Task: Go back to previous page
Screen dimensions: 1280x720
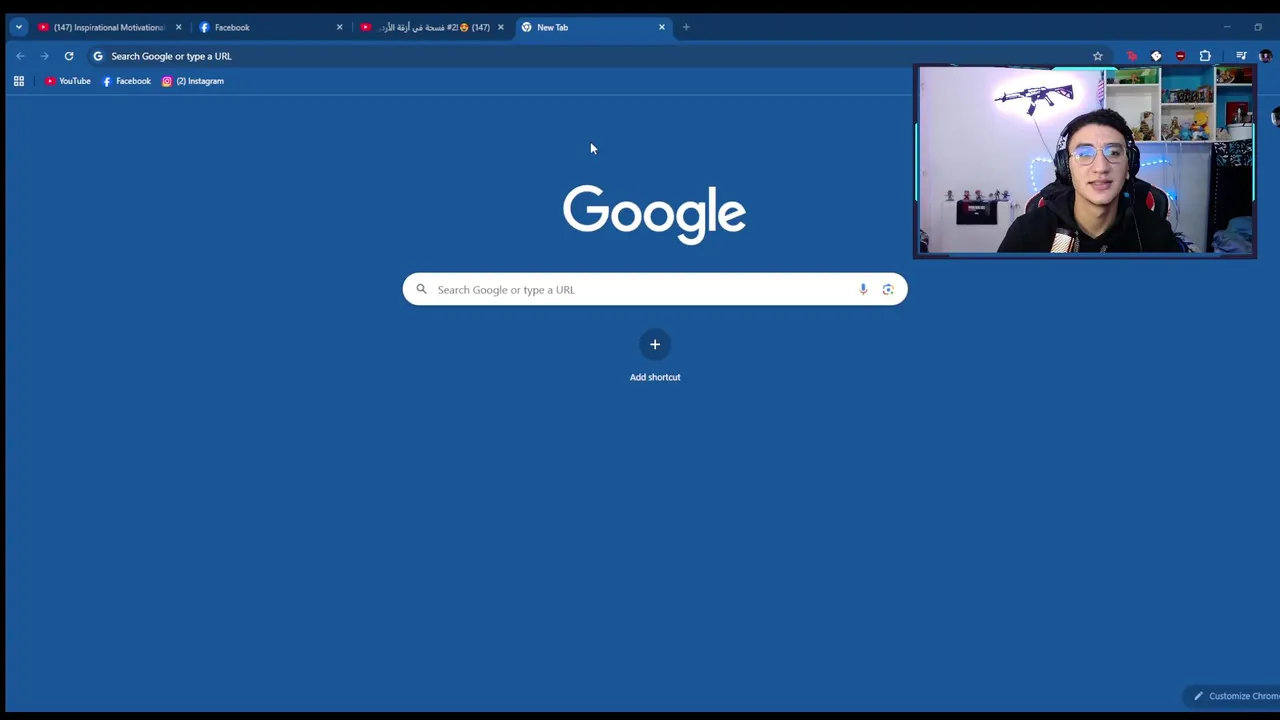Action: pyautogui.click(x=20, y=56)
